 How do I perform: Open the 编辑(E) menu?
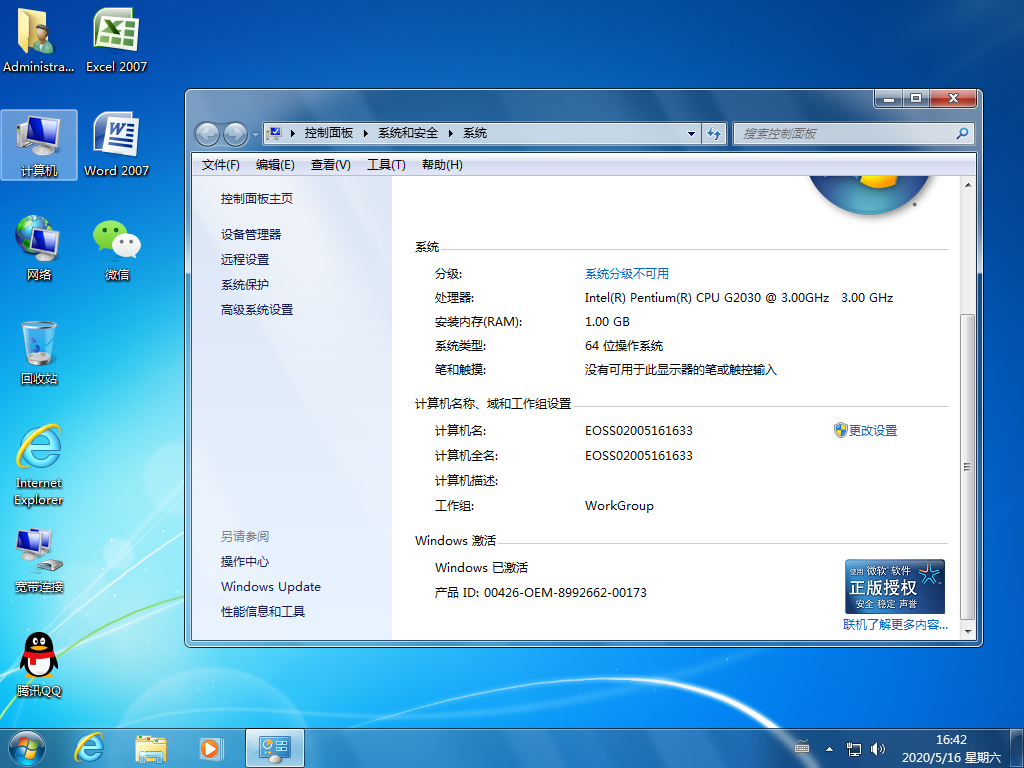tap(275, 165)
